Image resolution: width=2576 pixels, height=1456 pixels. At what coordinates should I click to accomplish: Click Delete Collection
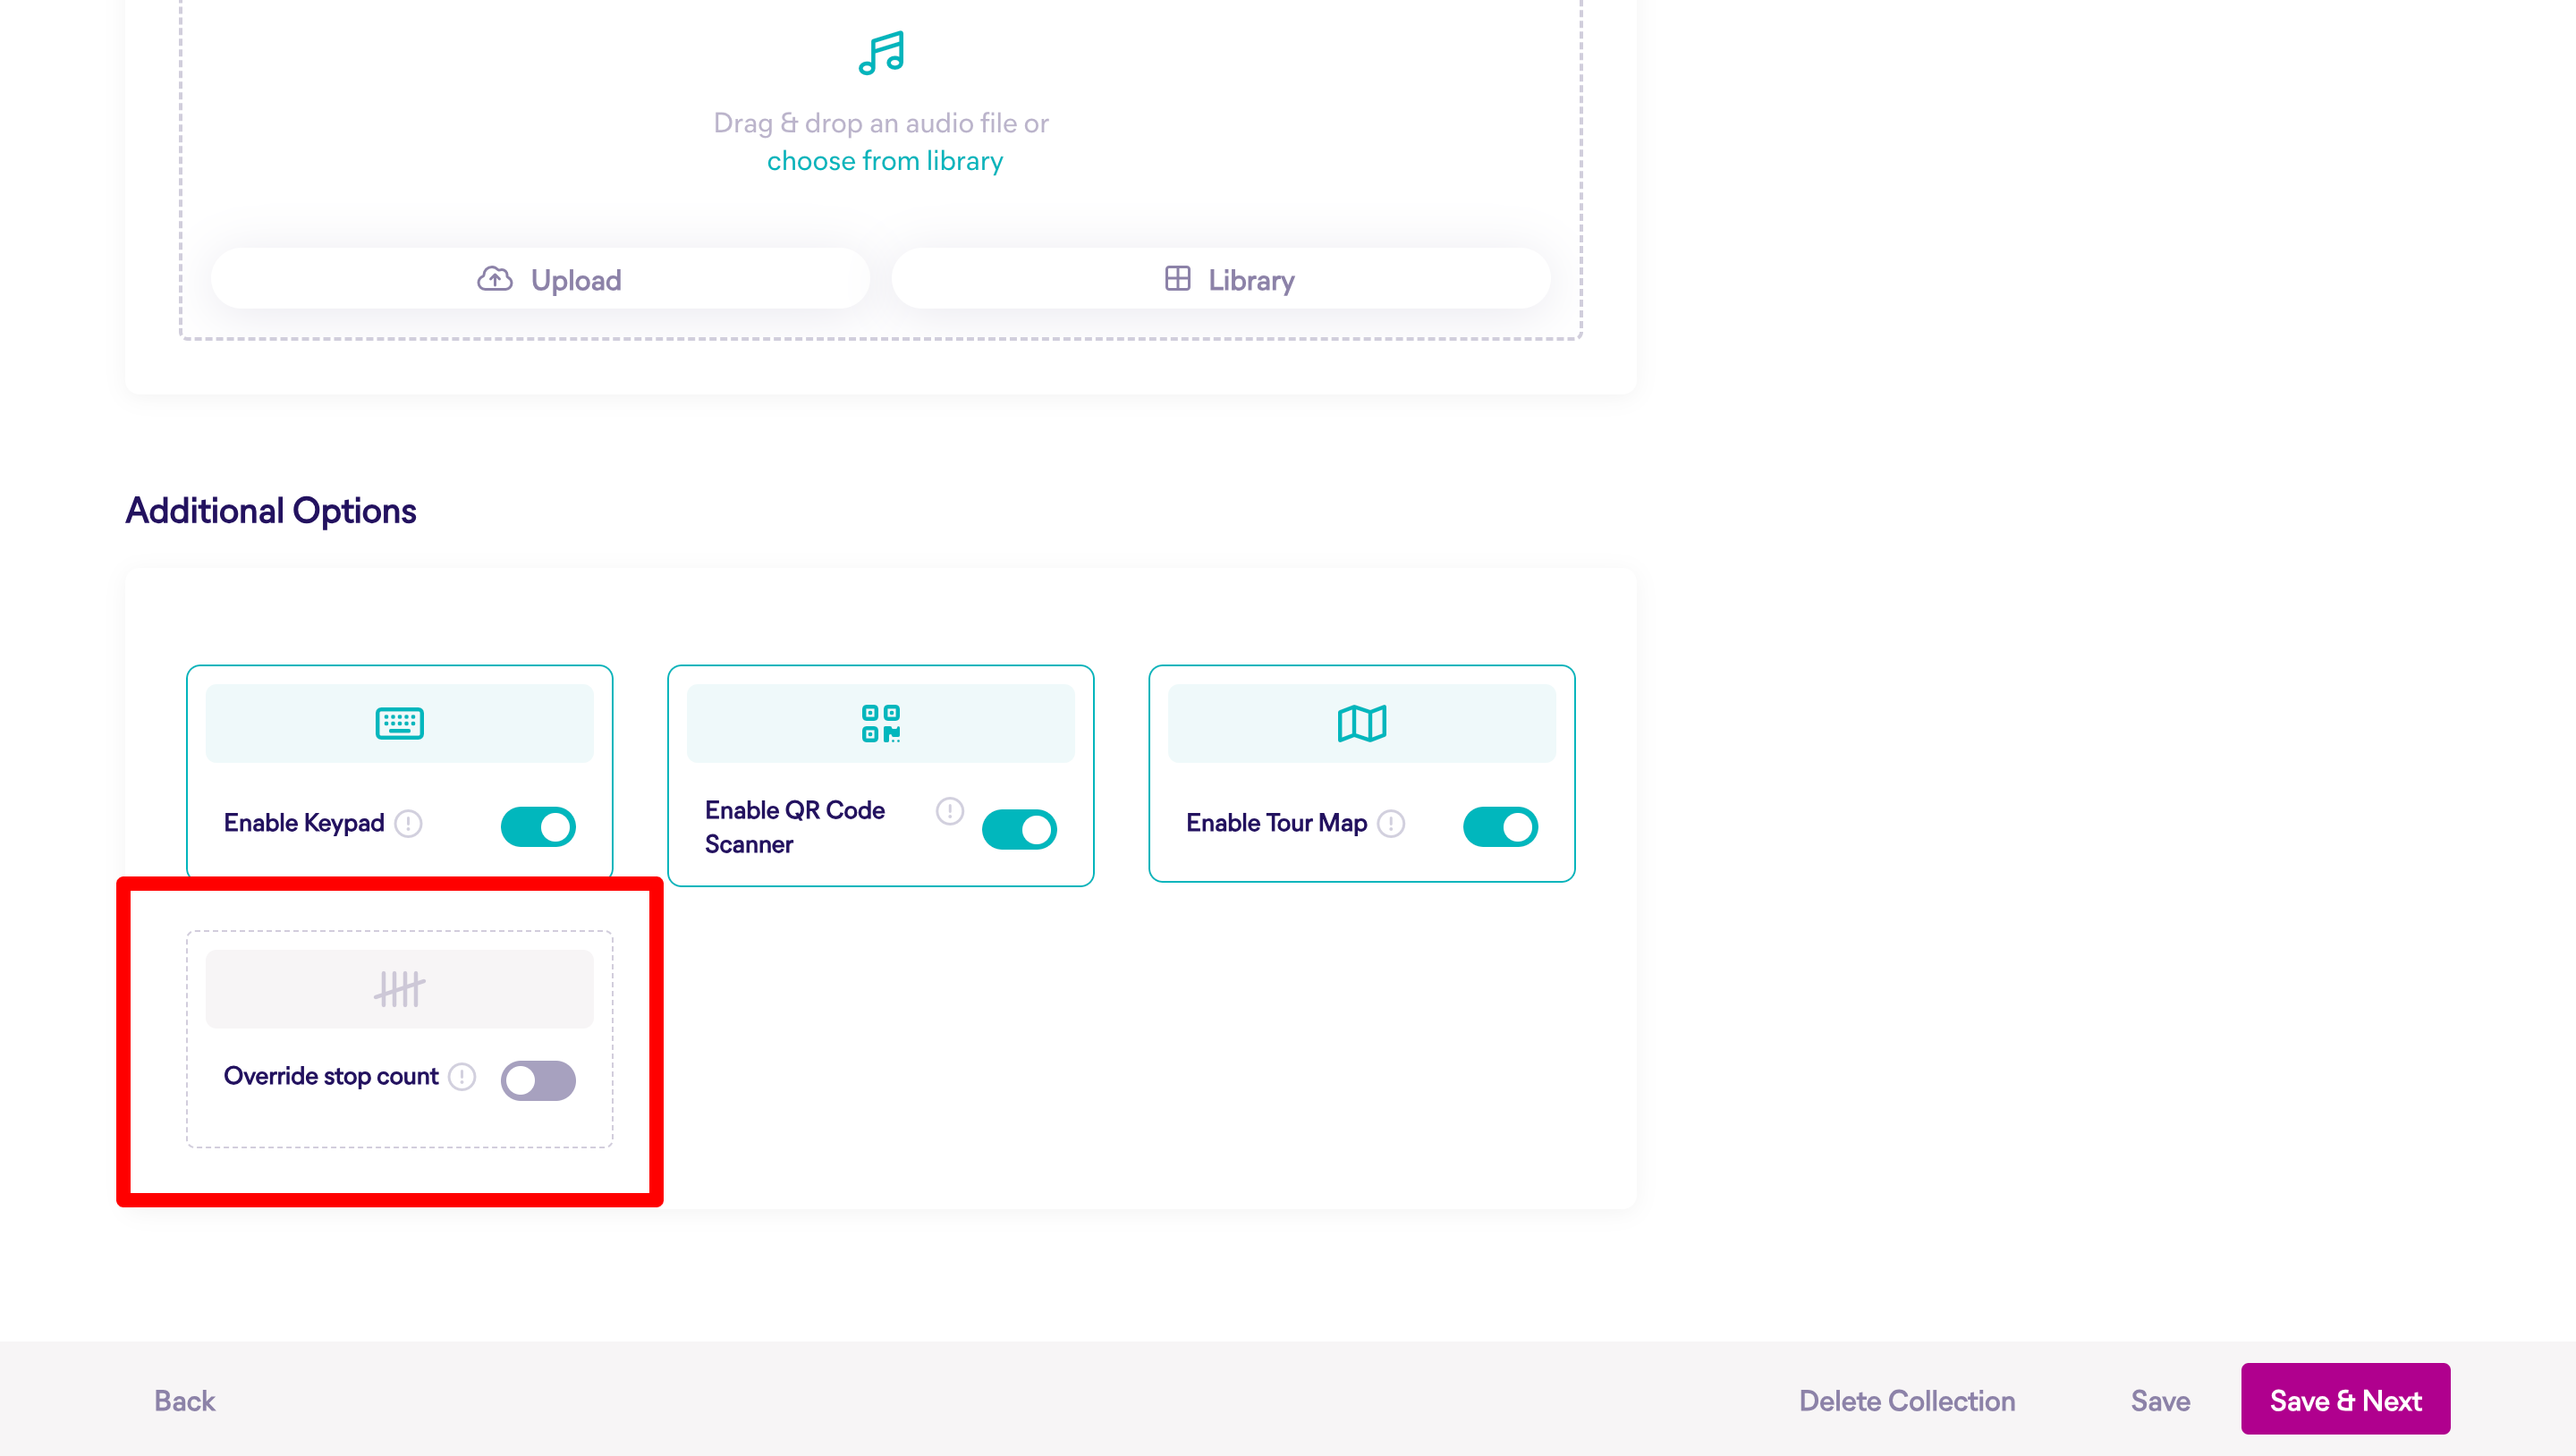(x=1906, y=1400)
